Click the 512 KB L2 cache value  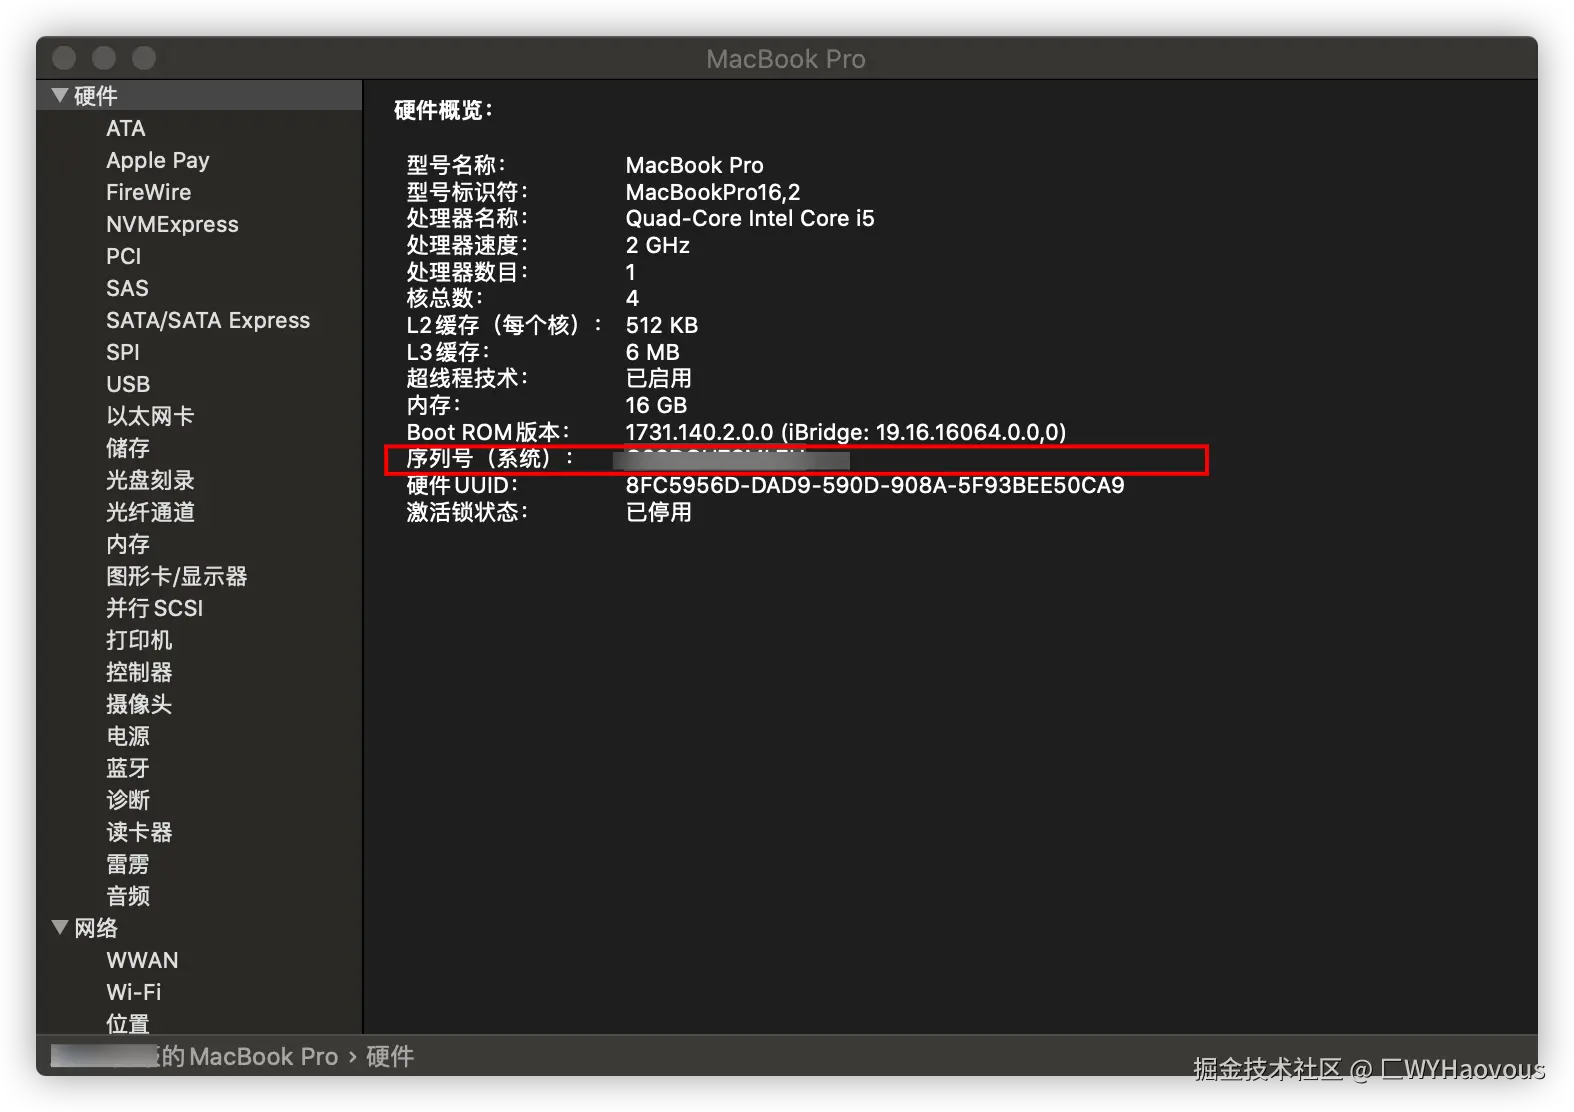click(662, 325)
